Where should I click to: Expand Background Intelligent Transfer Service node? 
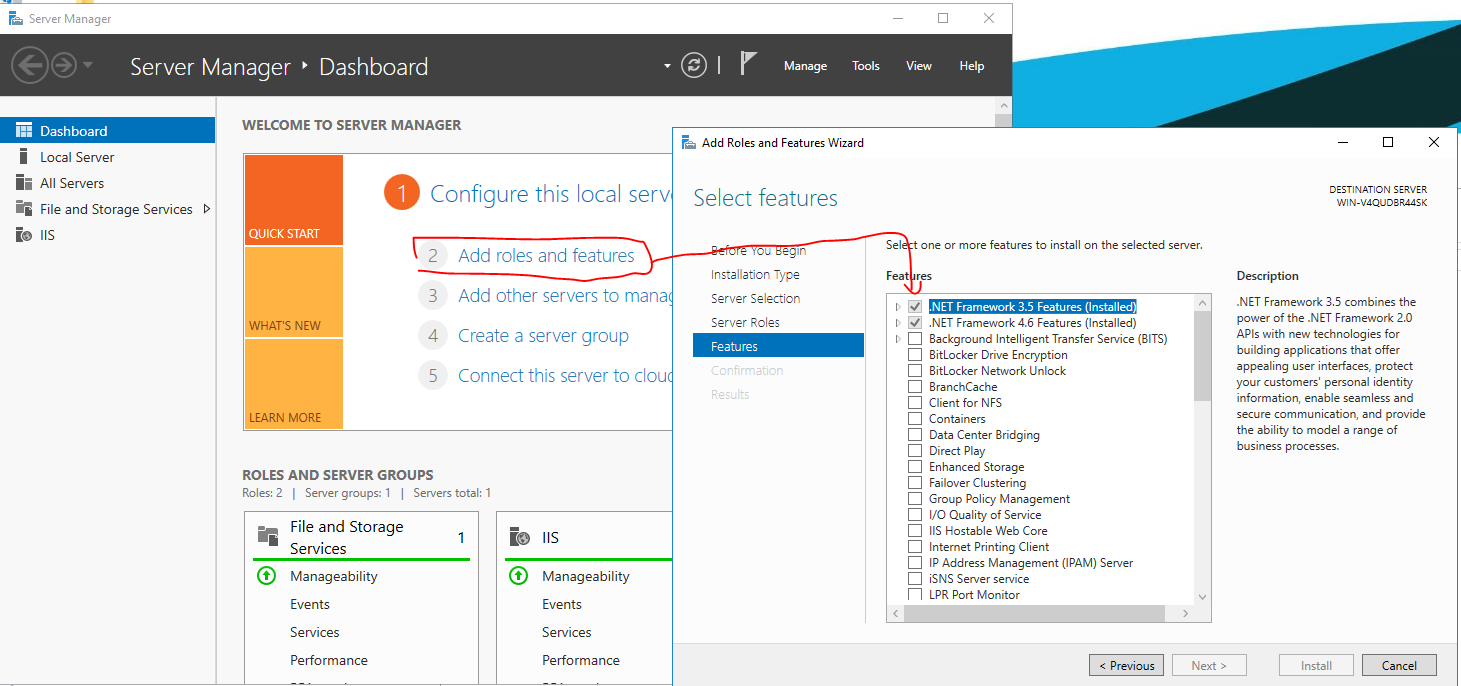898,339
